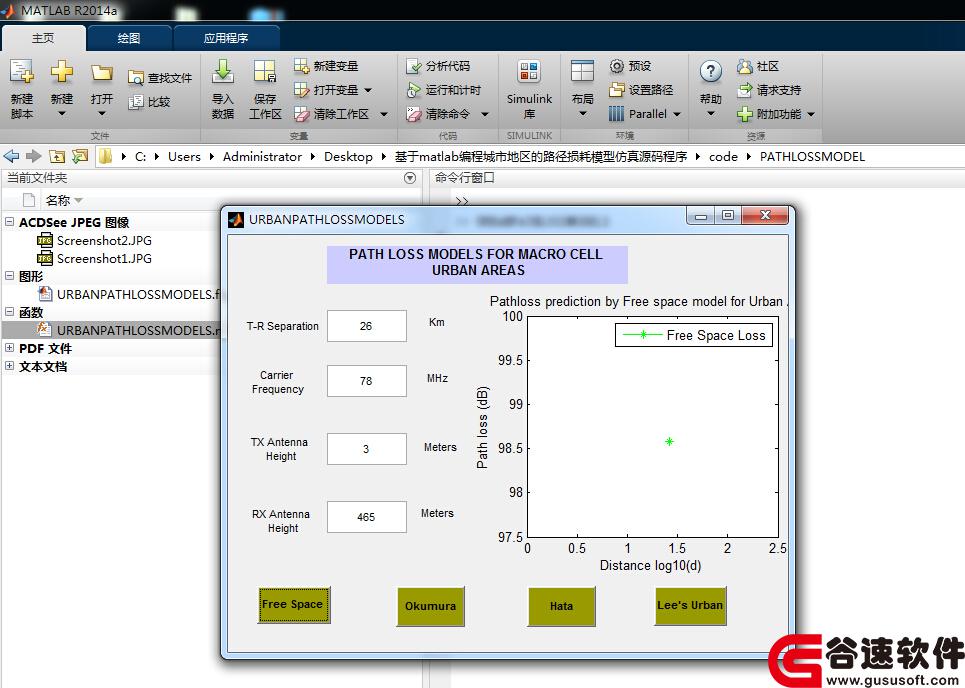This screenshot has height=688, width=965.
Task: Open the Clear Workspace (清除工作区) dropdown arrow
Action: pos(384,114)
